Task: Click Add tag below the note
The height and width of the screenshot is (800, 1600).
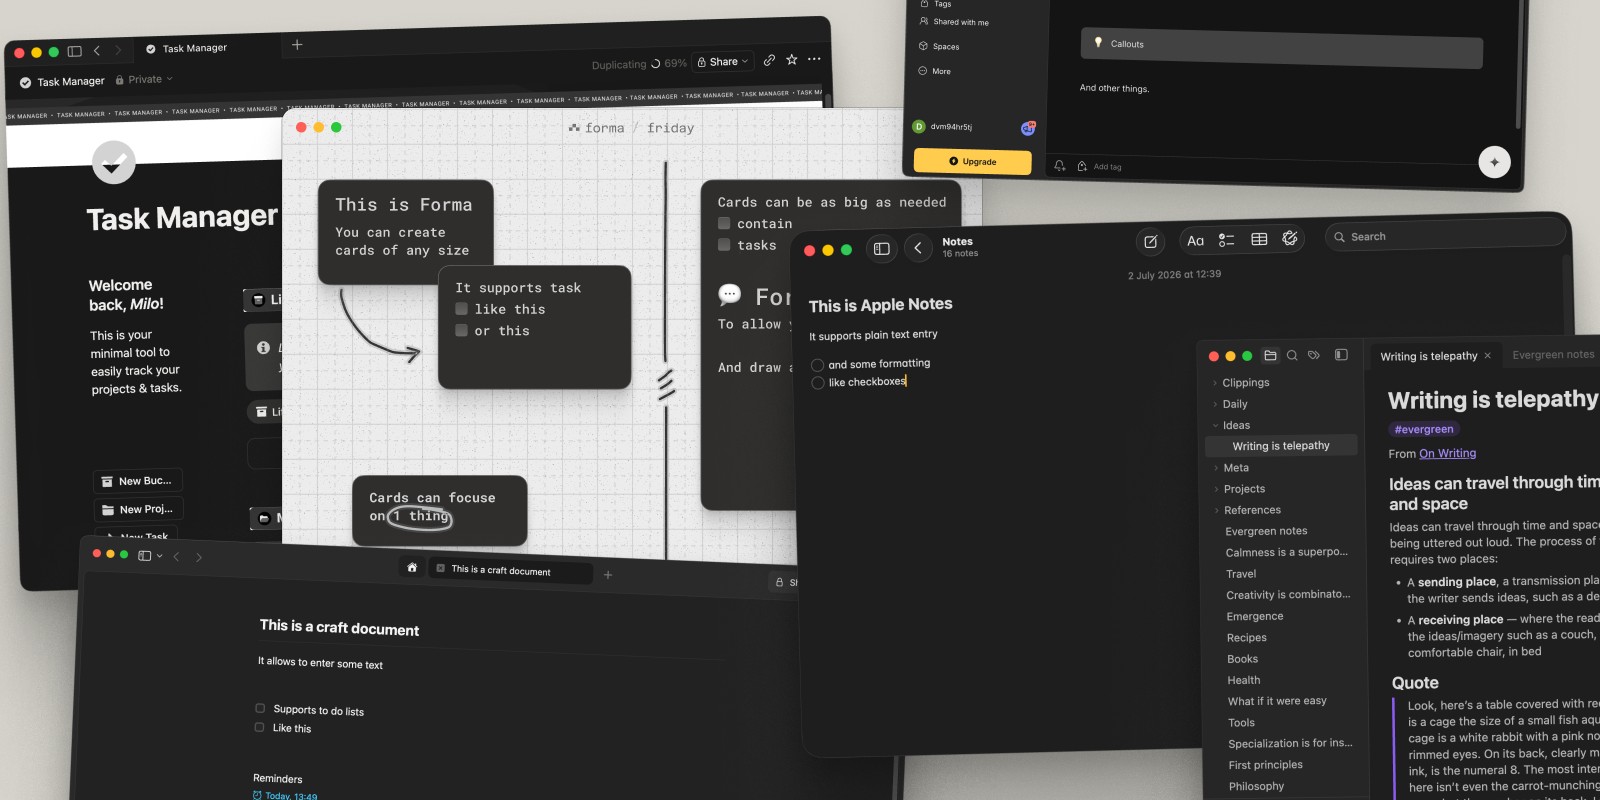Action: (1099, 167)
